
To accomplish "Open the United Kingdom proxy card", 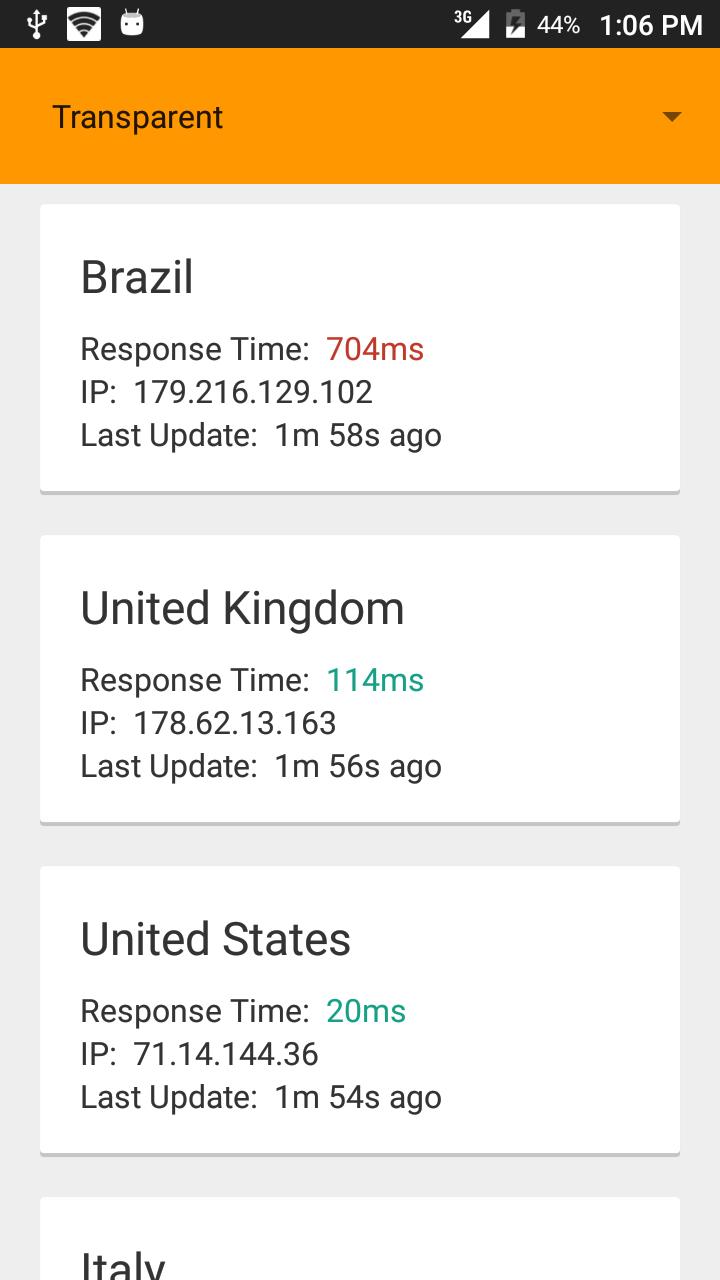I will (360, 679).
